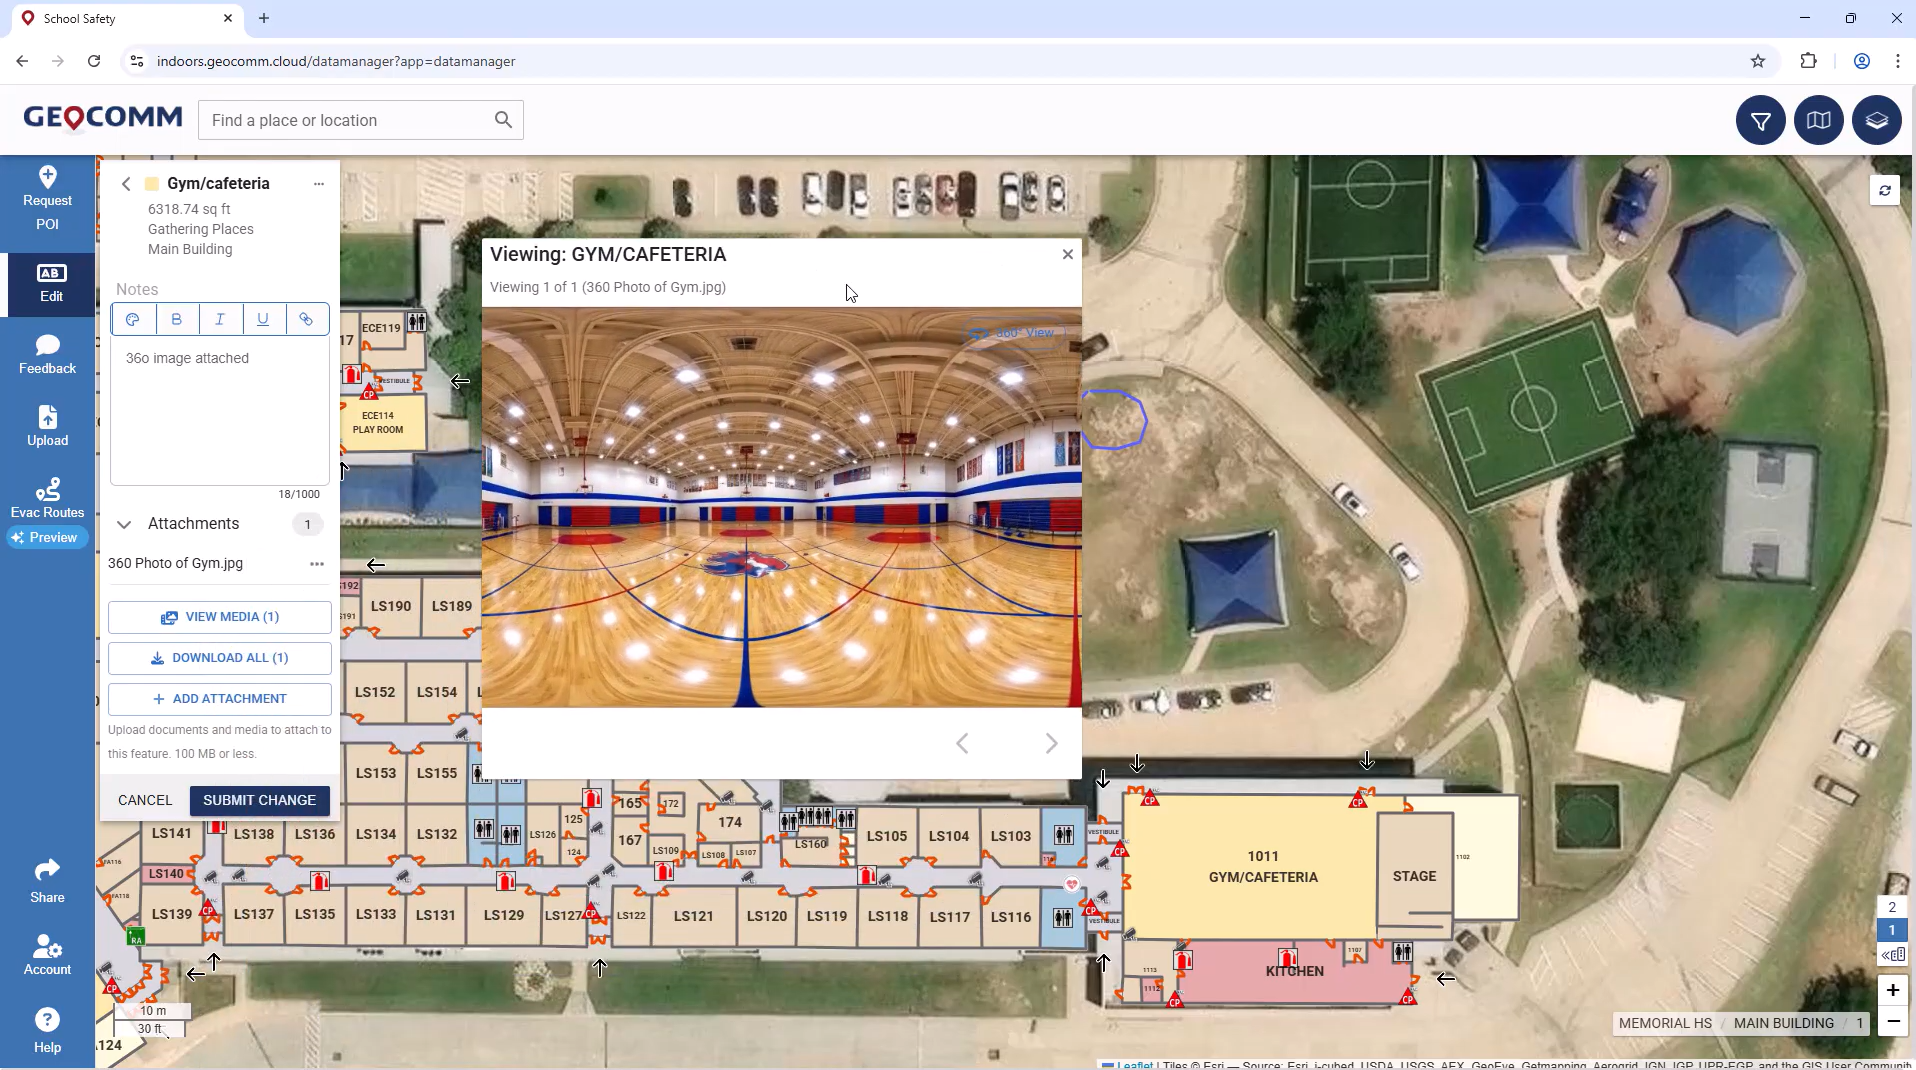Go back from Gym/cafeteria details
This screenshot has width=1916, height=1070.
point(126,184)
